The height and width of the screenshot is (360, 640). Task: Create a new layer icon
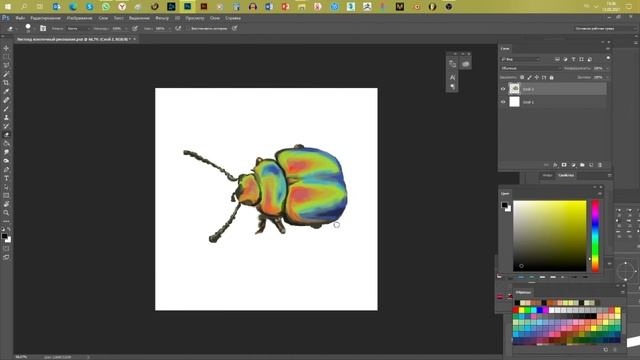[x=591, y=165]
